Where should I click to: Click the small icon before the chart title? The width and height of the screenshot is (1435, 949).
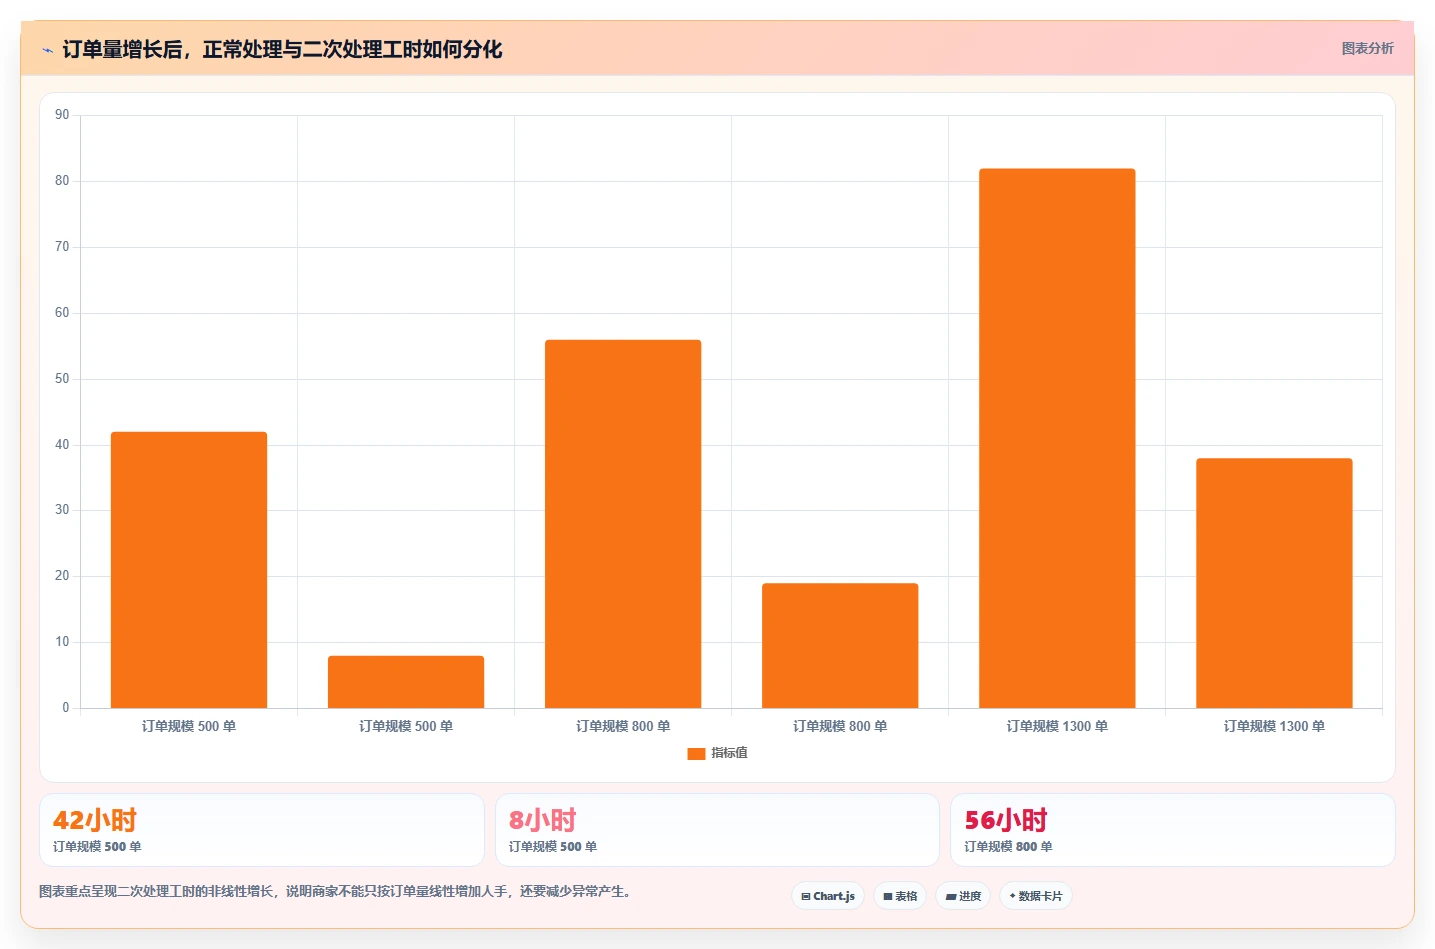pos(47,50)
